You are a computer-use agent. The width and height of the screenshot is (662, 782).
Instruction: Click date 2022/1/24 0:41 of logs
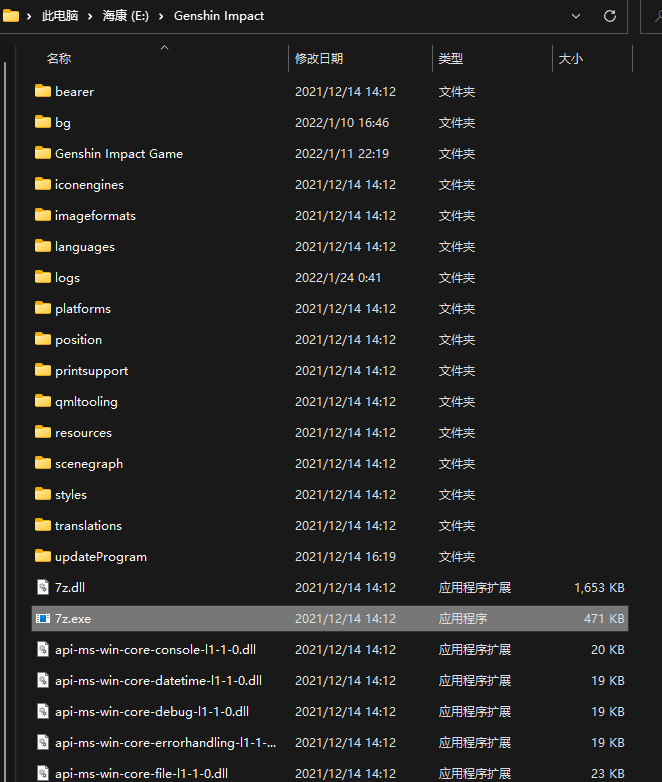(338, 277)
